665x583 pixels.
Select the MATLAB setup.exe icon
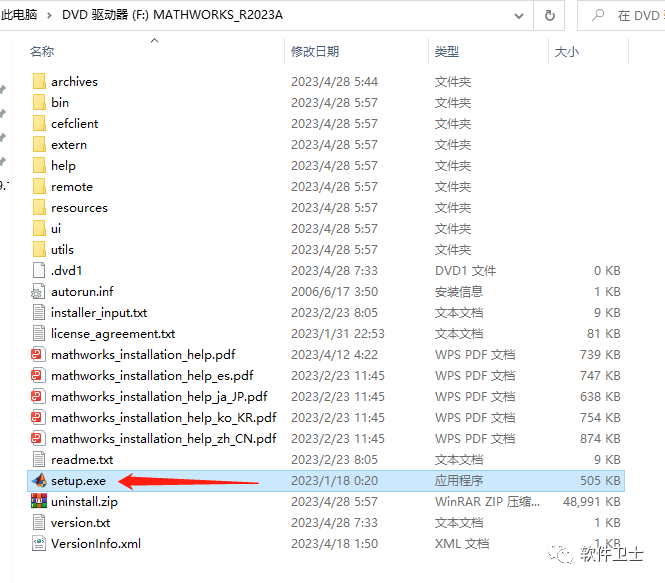(x=39, y=480)
